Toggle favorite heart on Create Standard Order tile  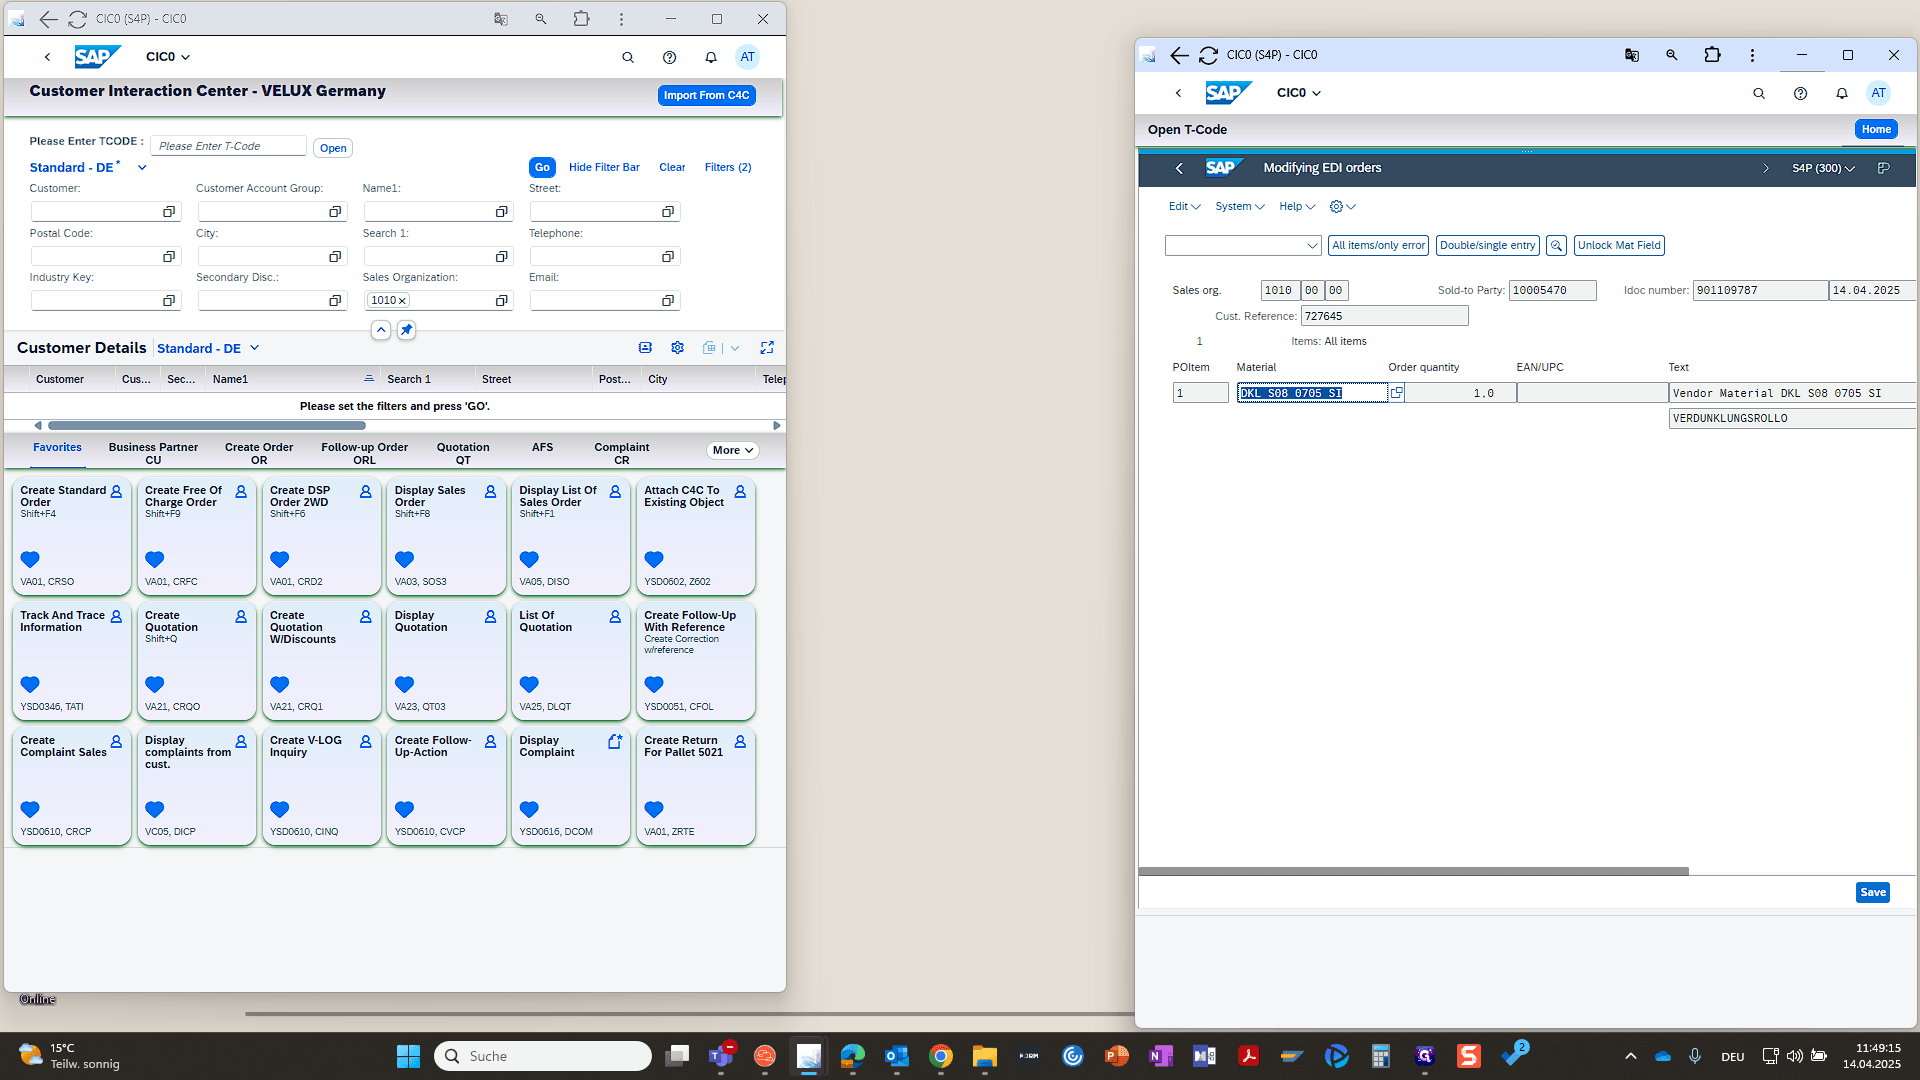coord(30,560)
